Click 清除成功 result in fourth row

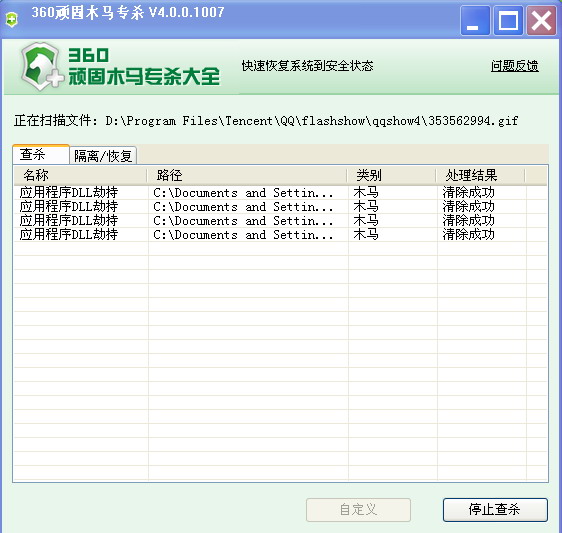(468, 234)
